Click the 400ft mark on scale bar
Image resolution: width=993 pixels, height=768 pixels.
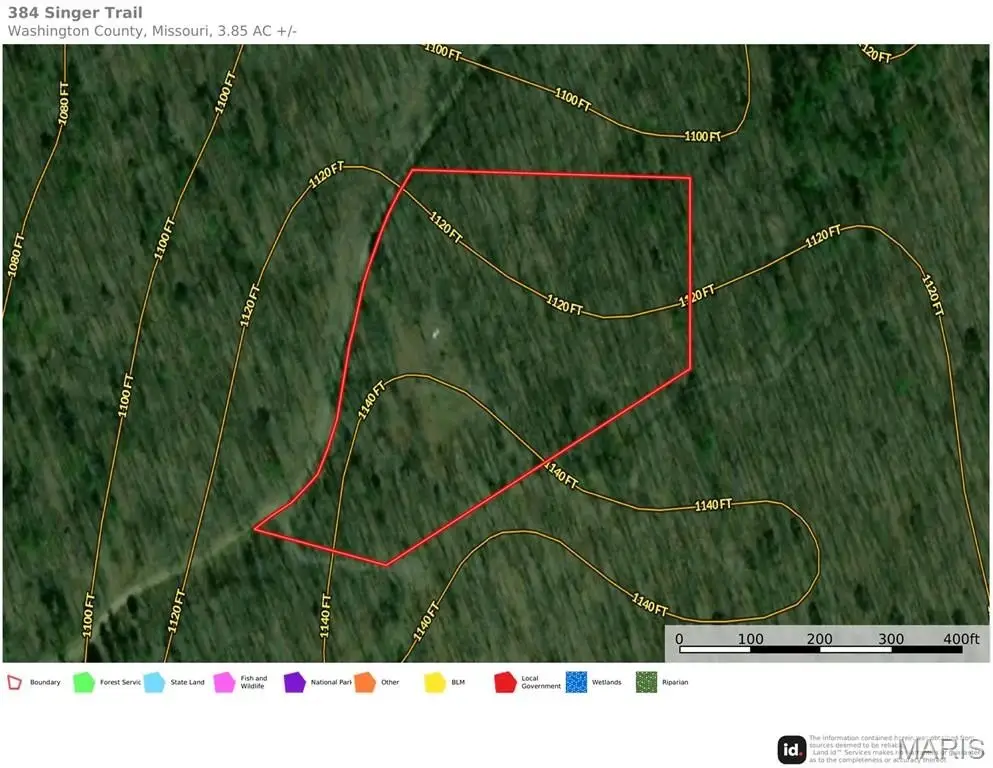pyautogui.click(x=960, y=639)
